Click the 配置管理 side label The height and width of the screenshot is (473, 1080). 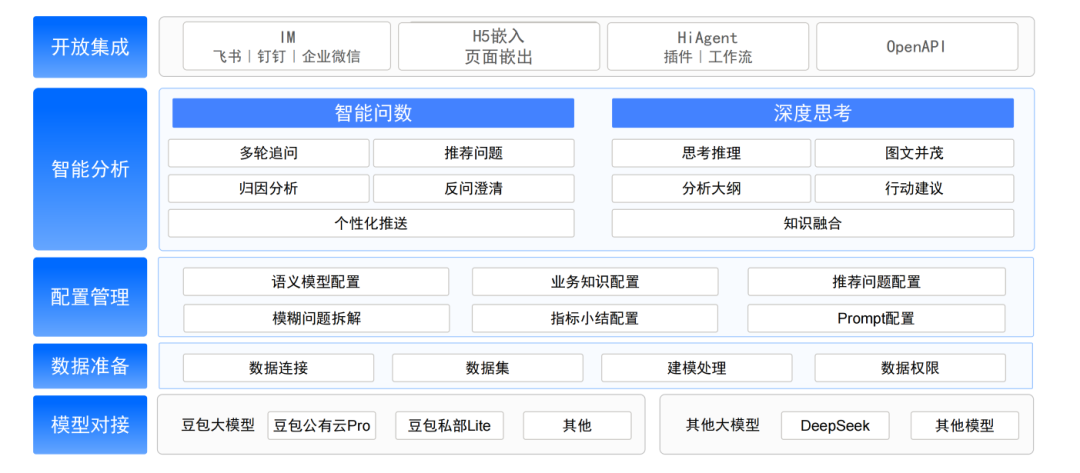coord(90,297)
